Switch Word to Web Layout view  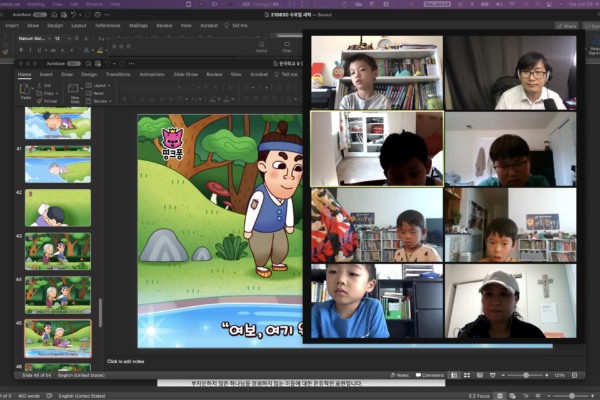(512, 396)
